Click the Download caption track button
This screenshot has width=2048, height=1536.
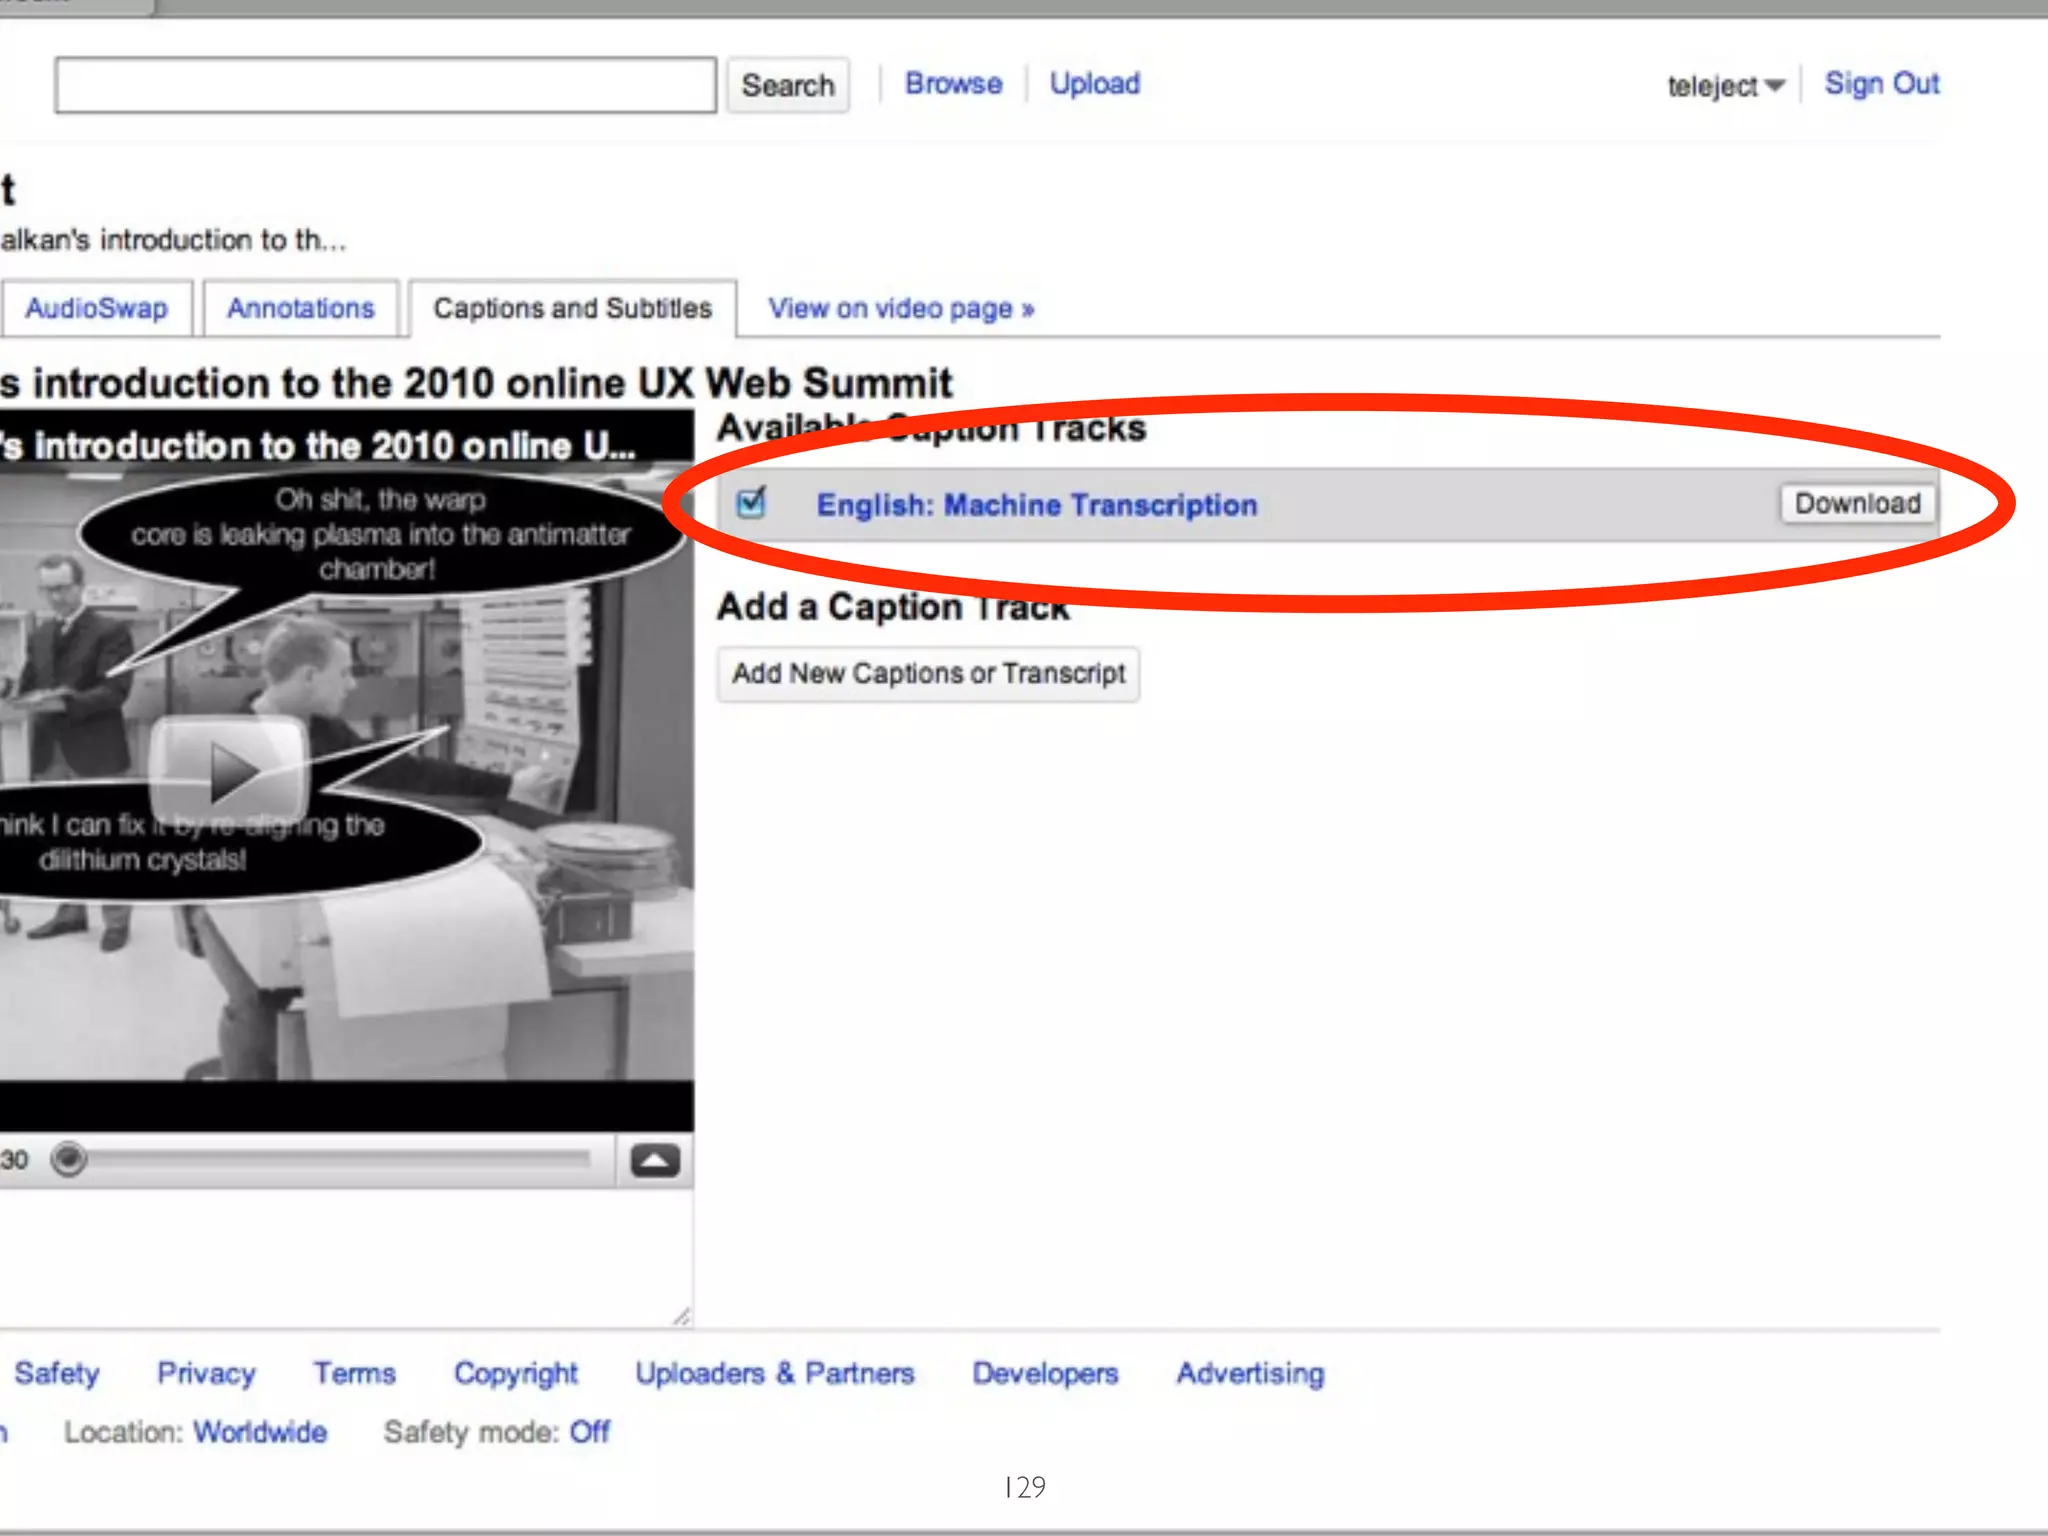point(1857,503)
